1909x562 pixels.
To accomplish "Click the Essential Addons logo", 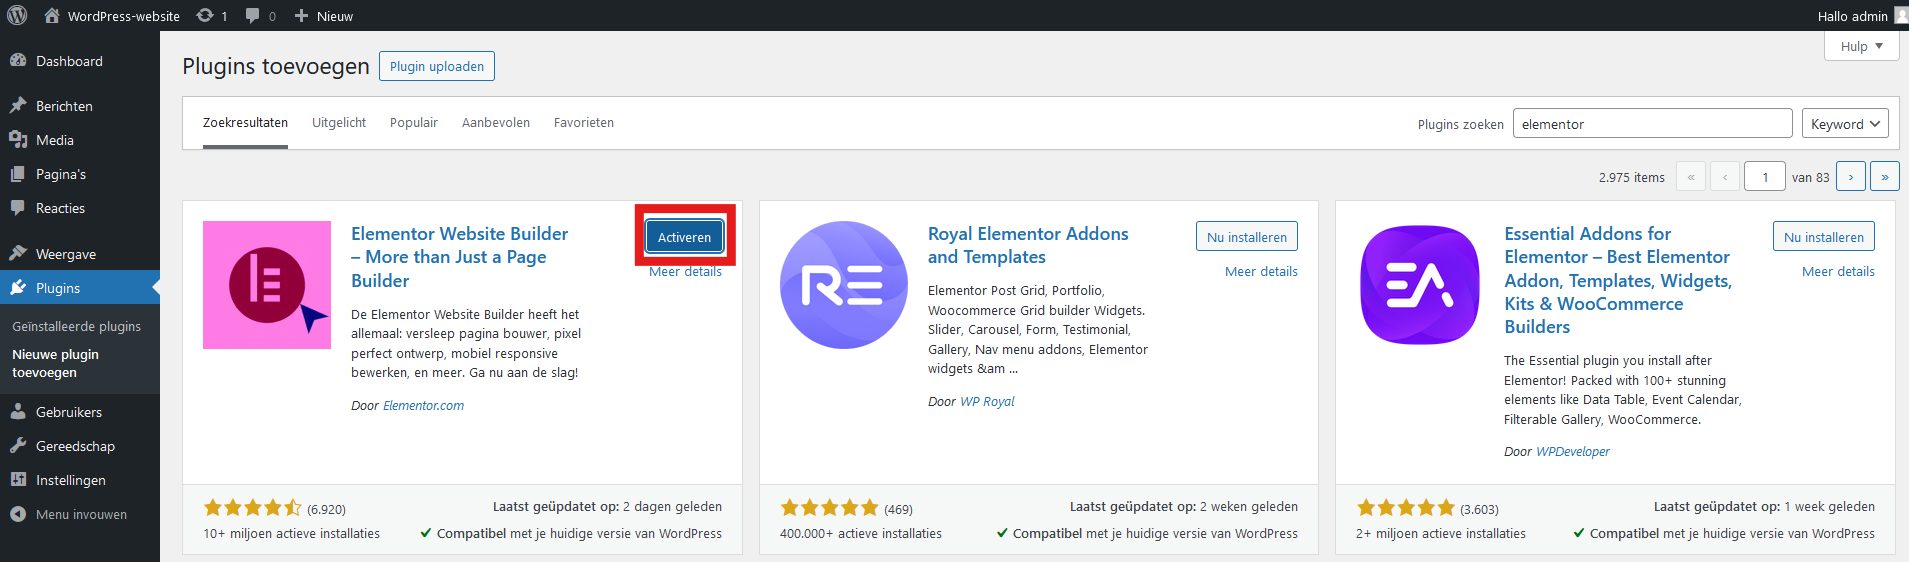I will tap(1420, 285).
